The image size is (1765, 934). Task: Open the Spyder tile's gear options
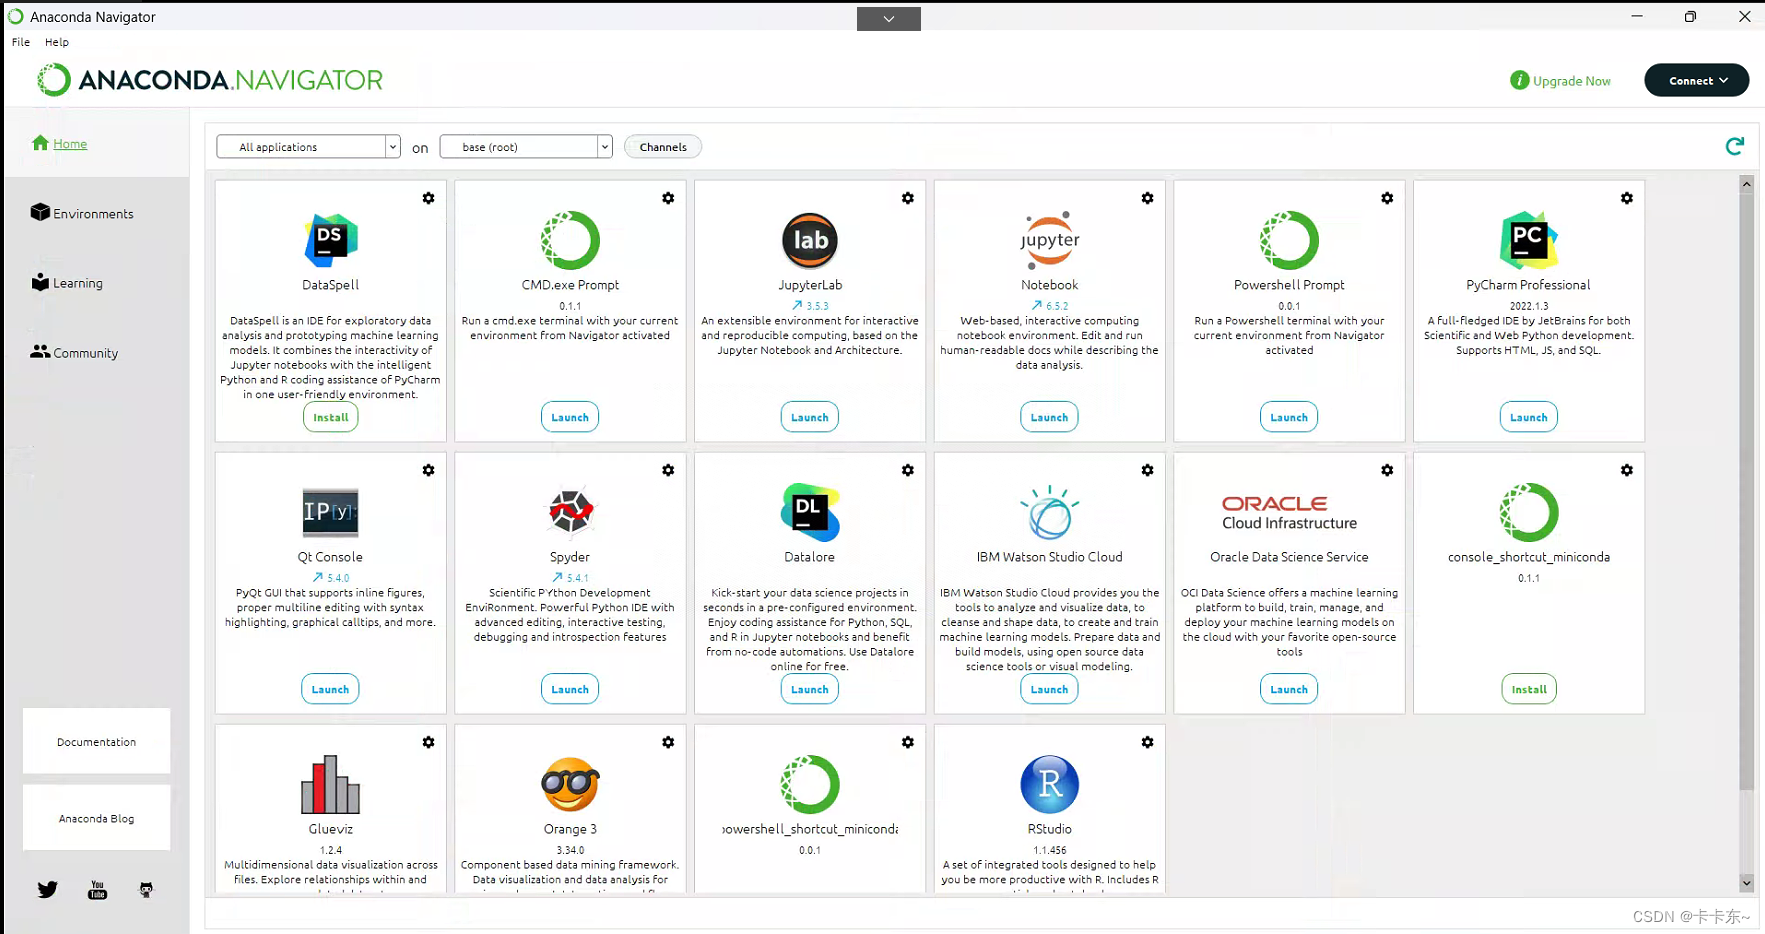tap(668, 470)
